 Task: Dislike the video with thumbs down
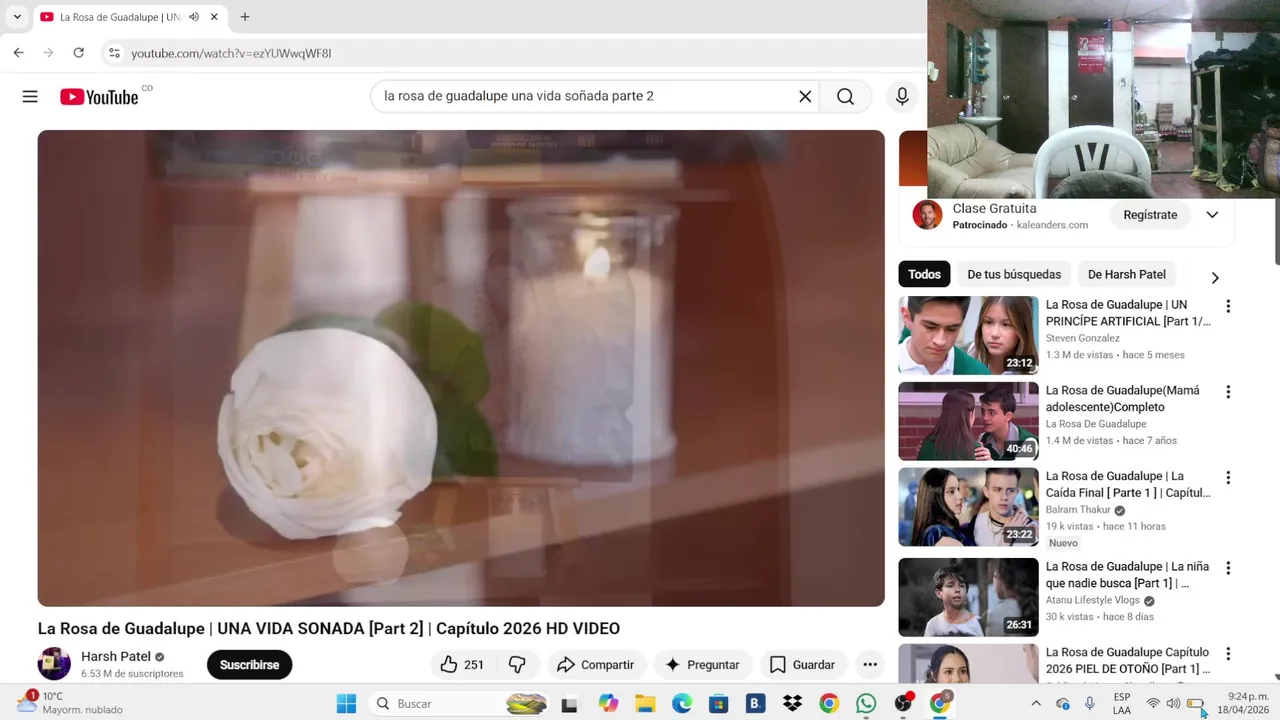[x=517, y=665]
